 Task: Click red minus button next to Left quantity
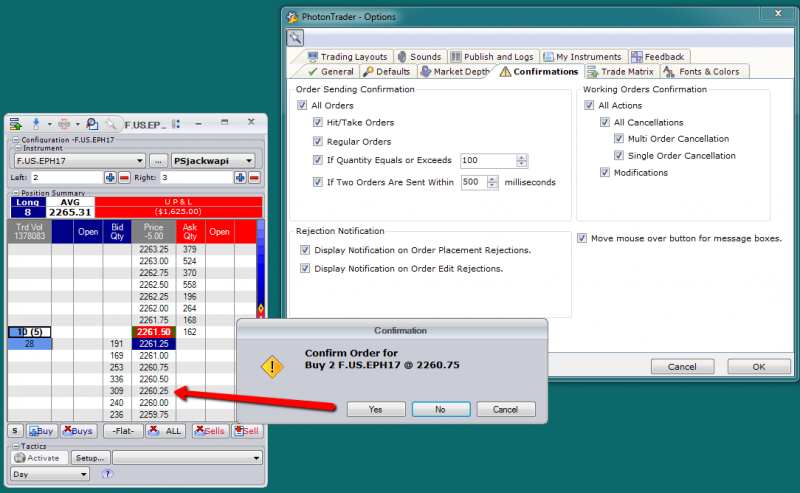[124, 178]
